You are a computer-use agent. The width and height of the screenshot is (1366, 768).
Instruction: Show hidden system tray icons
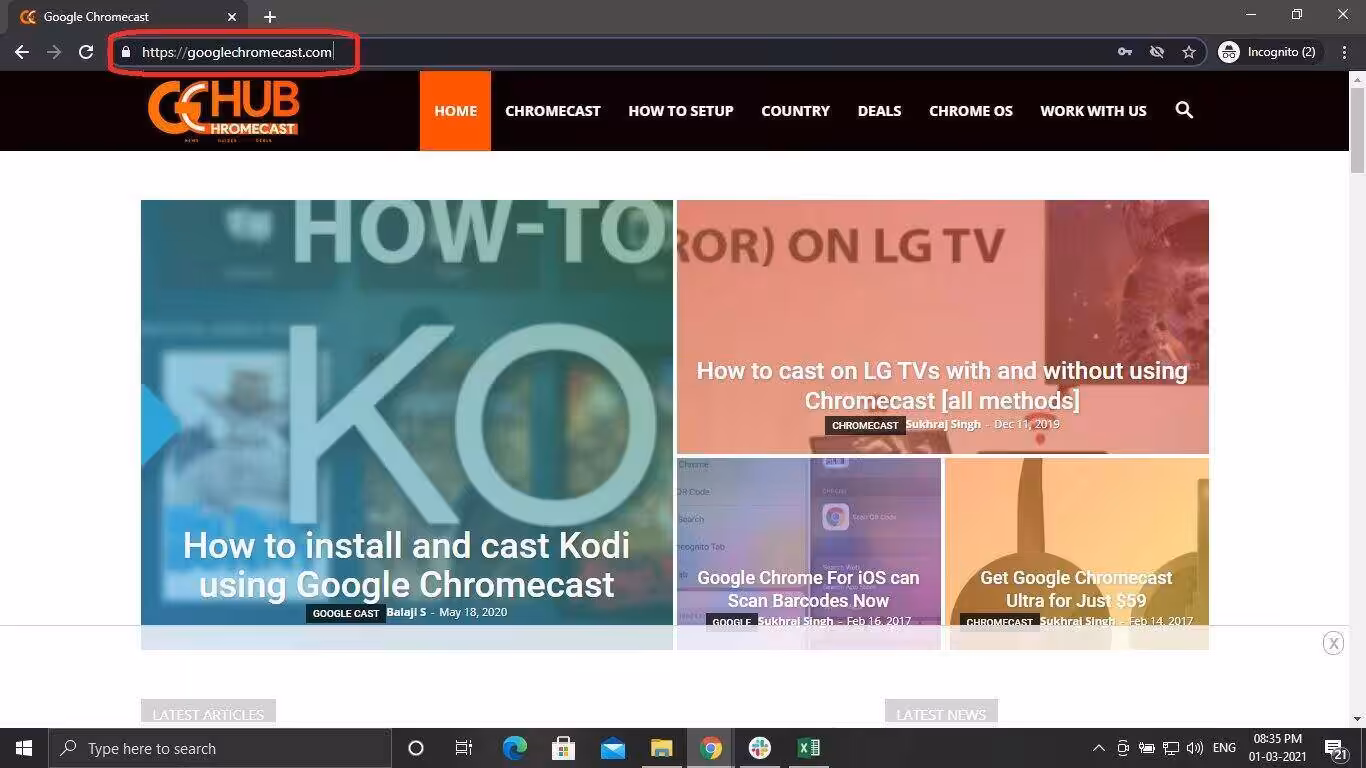[x=1098, y=748]
